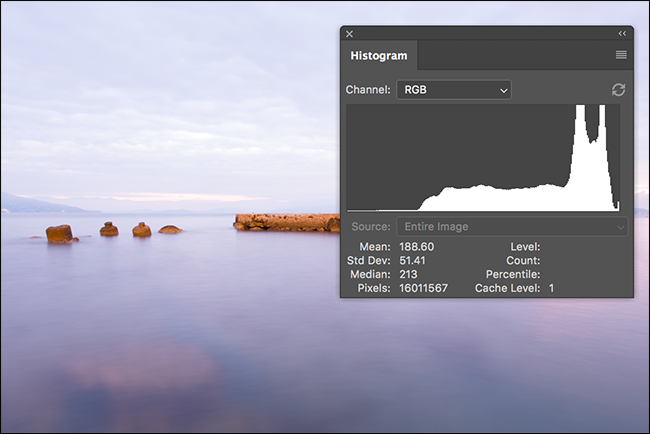
Task: Click the Cache Level readout
Action: 514,288
